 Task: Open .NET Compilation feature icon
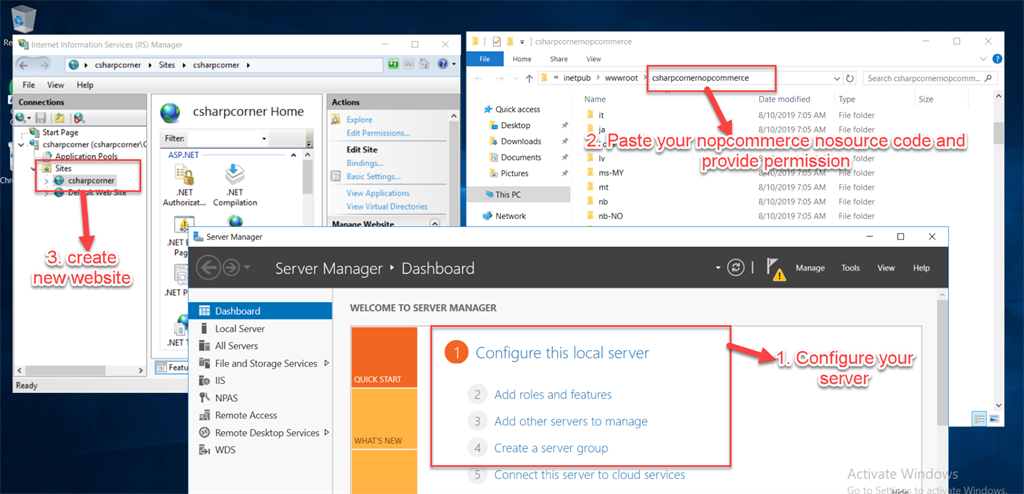234,184
